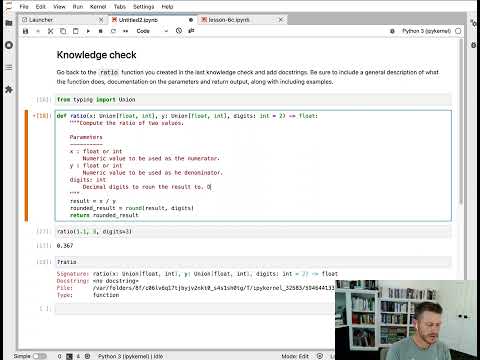This screenshot has height=360, width=480.
Task: Click Python 3 (ipykernel) kernel name
Action: (x=426, y=31)
